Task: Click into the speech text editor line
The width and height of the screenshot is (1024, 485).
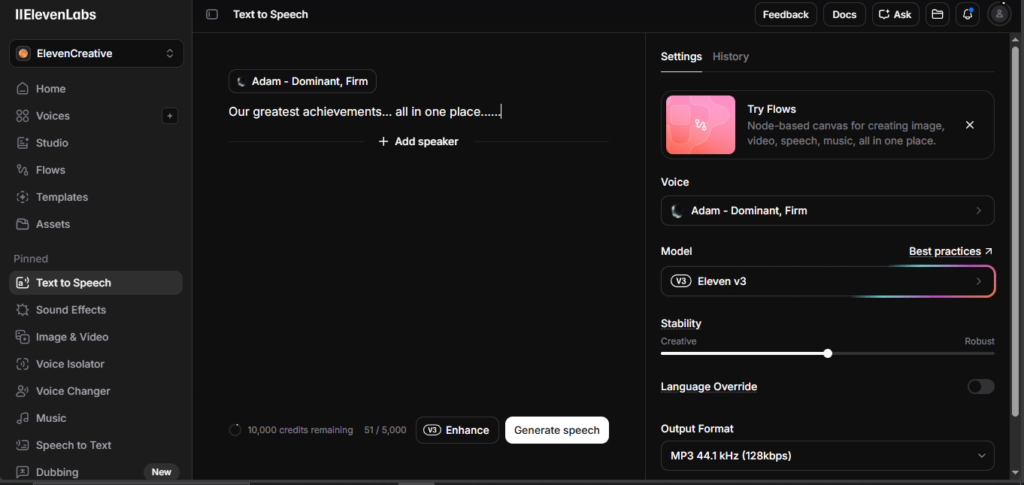Action: [x=365, y=112]
